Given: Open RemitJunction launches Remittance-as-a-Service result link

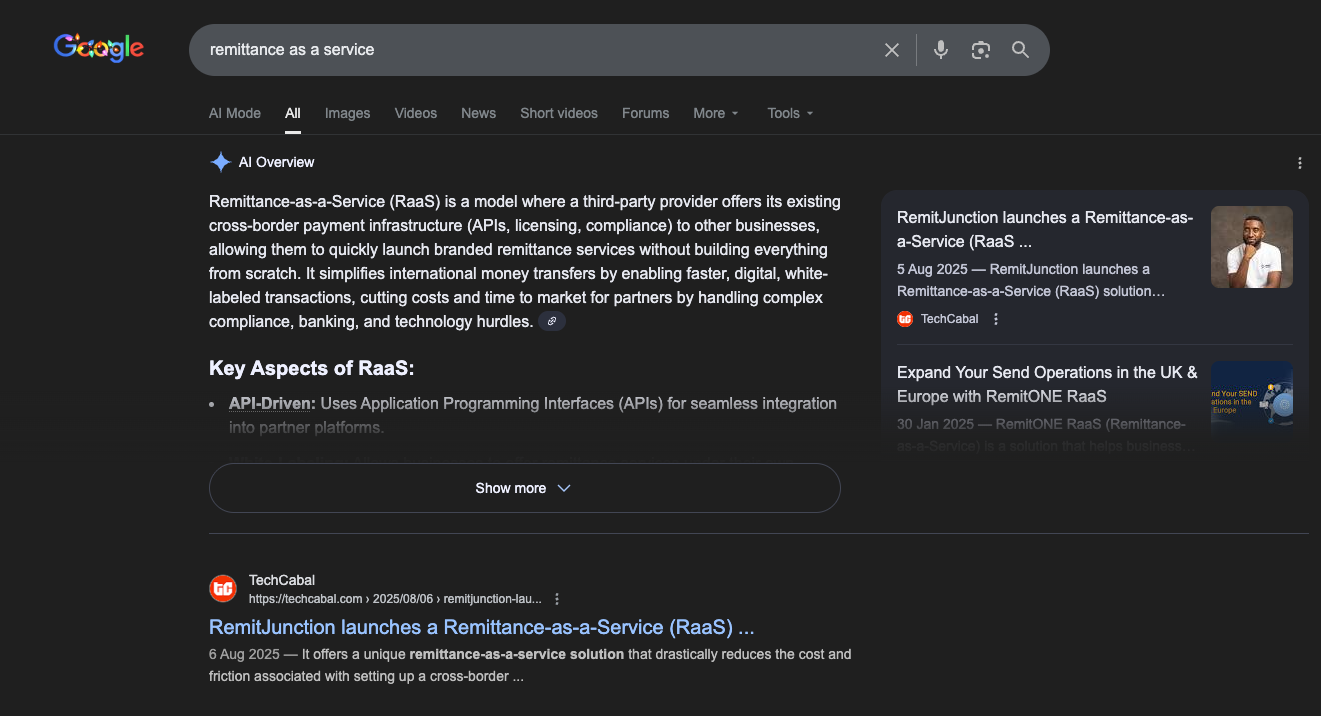Looking at the screenshot, I should pyautogui.click(x=481, y=627).
